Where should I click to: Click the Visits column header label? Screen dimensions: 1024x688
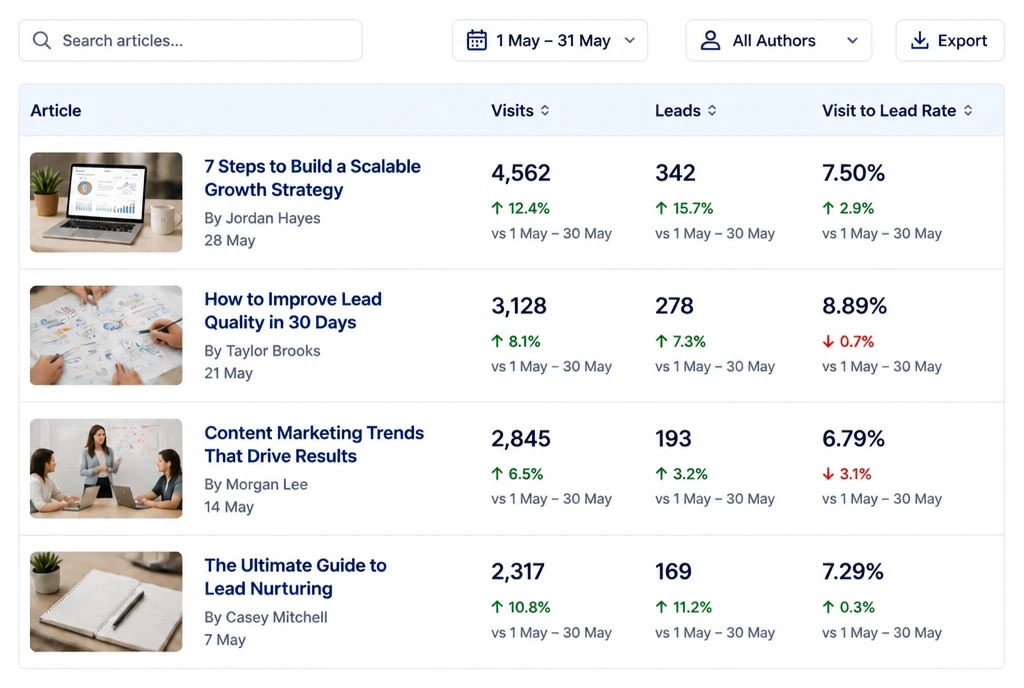click(512, 110)
